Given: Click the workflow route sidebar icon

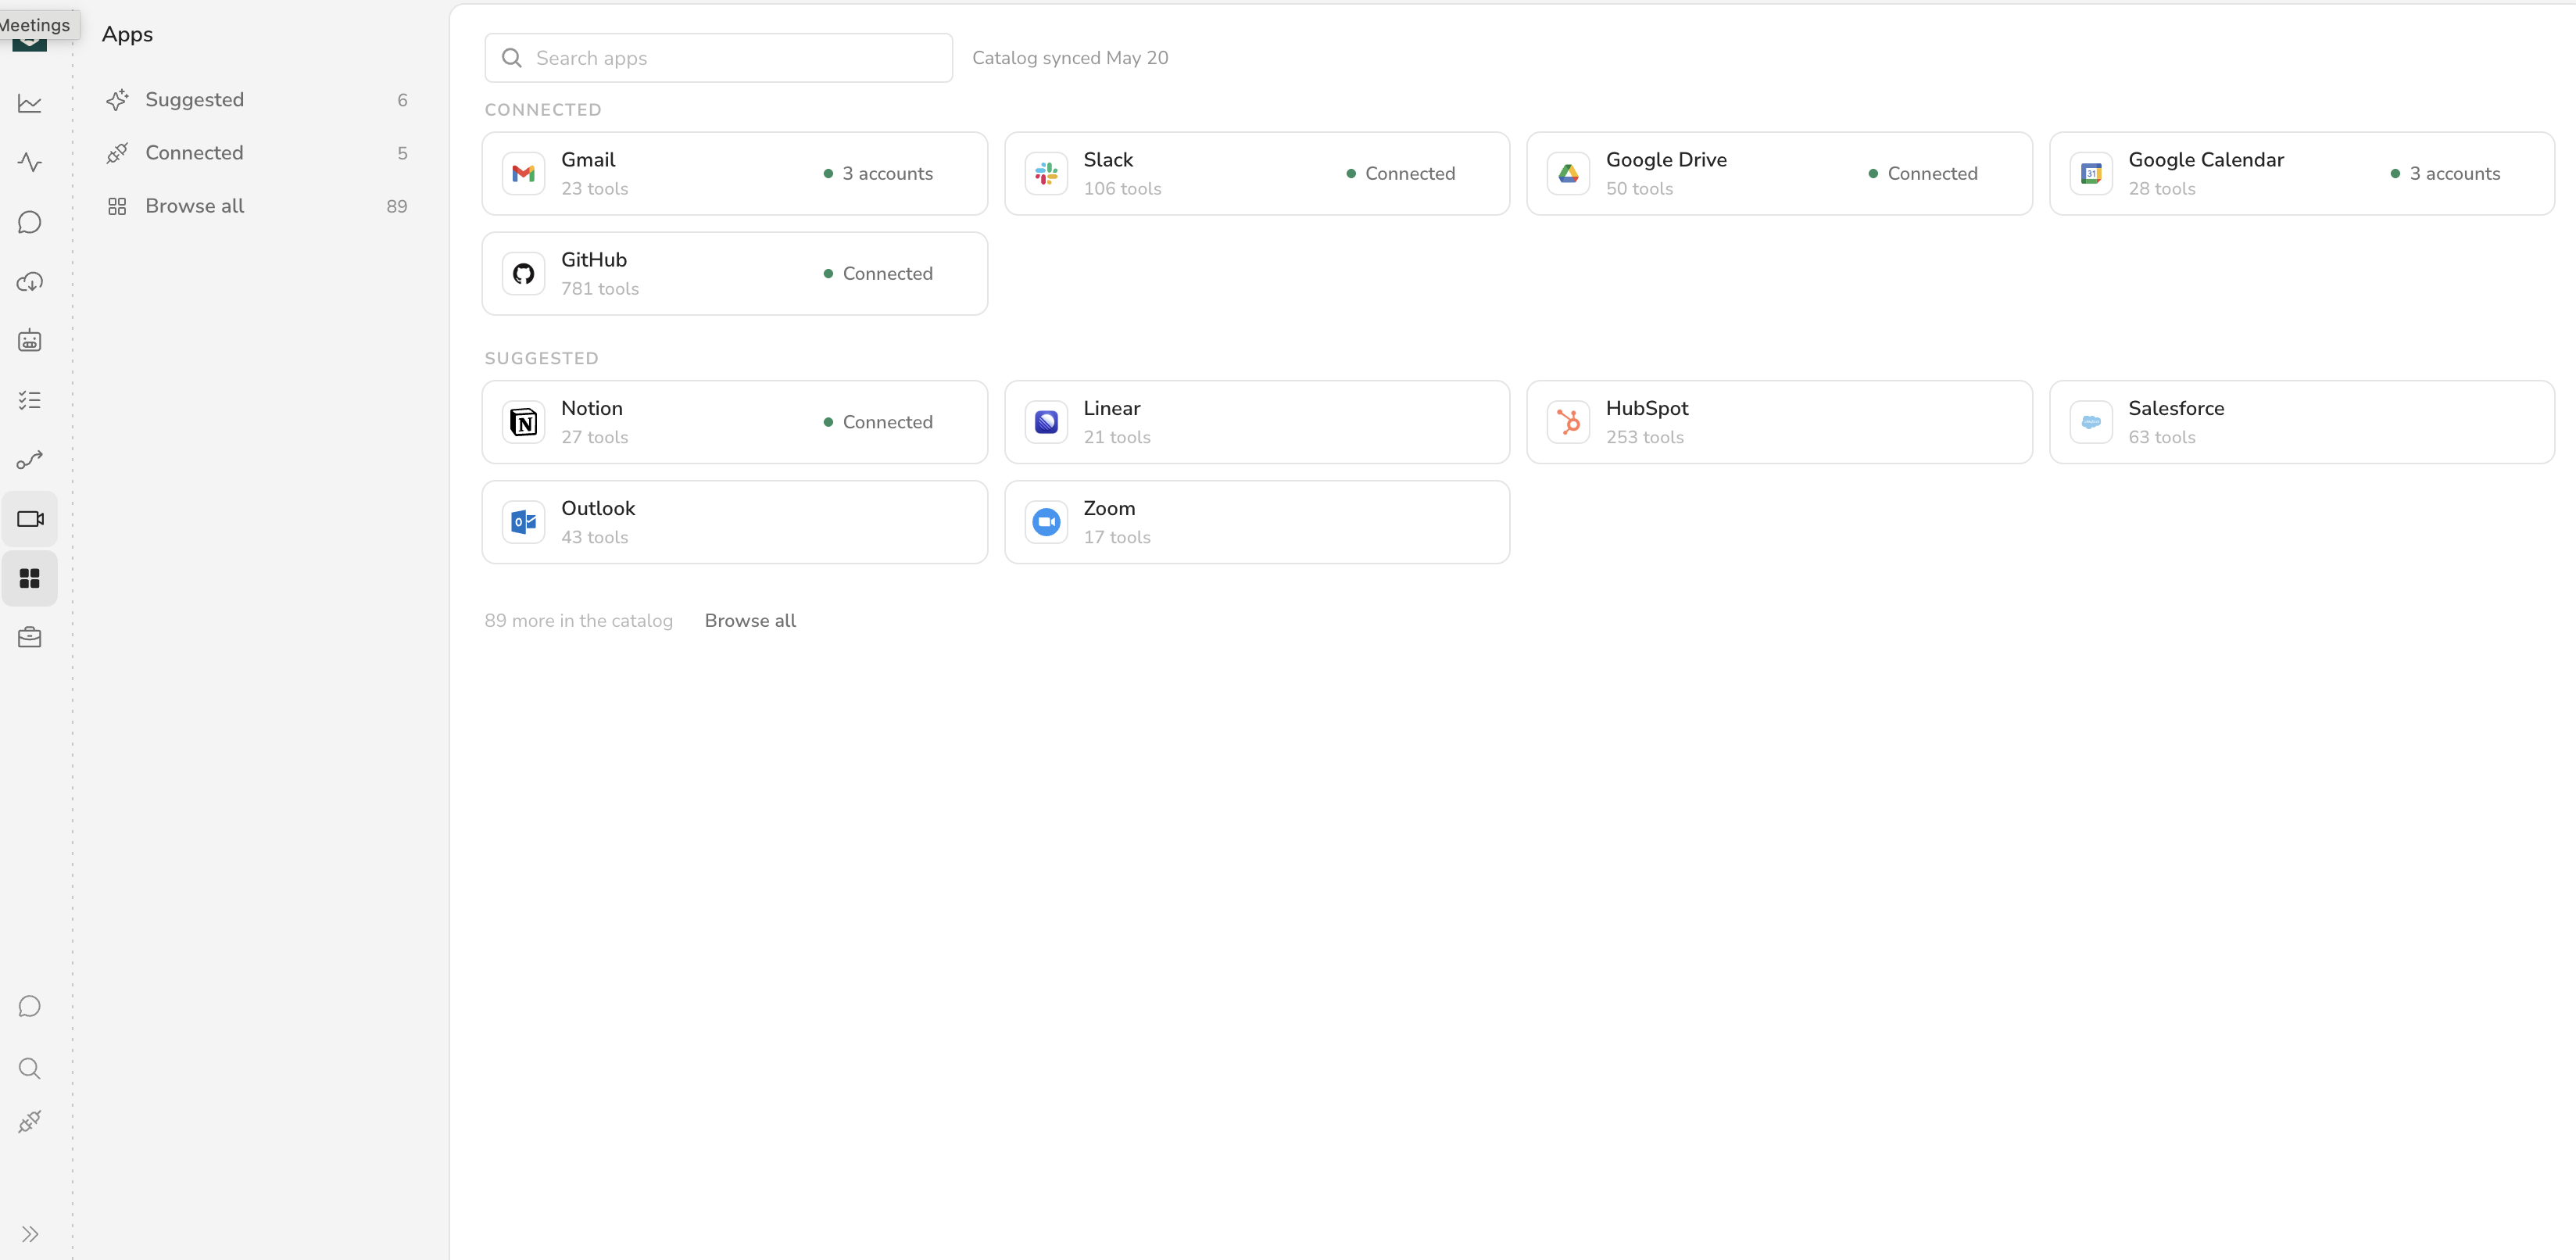Looking at the screenshot, I should point(30,459).
